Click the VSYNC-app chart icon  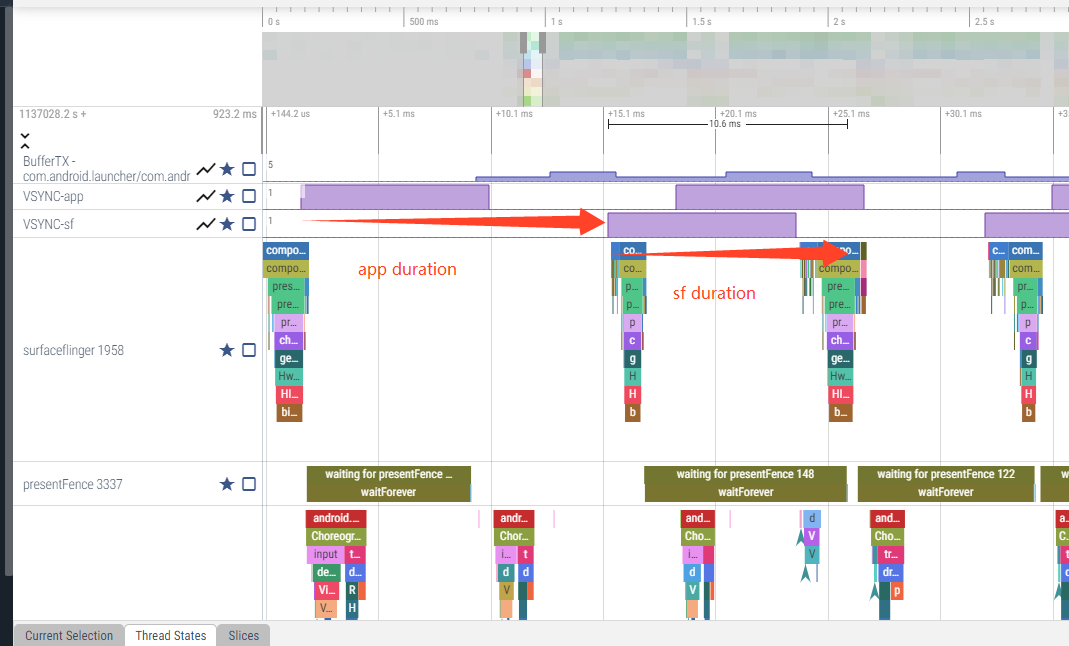click(x=206, y=197)
